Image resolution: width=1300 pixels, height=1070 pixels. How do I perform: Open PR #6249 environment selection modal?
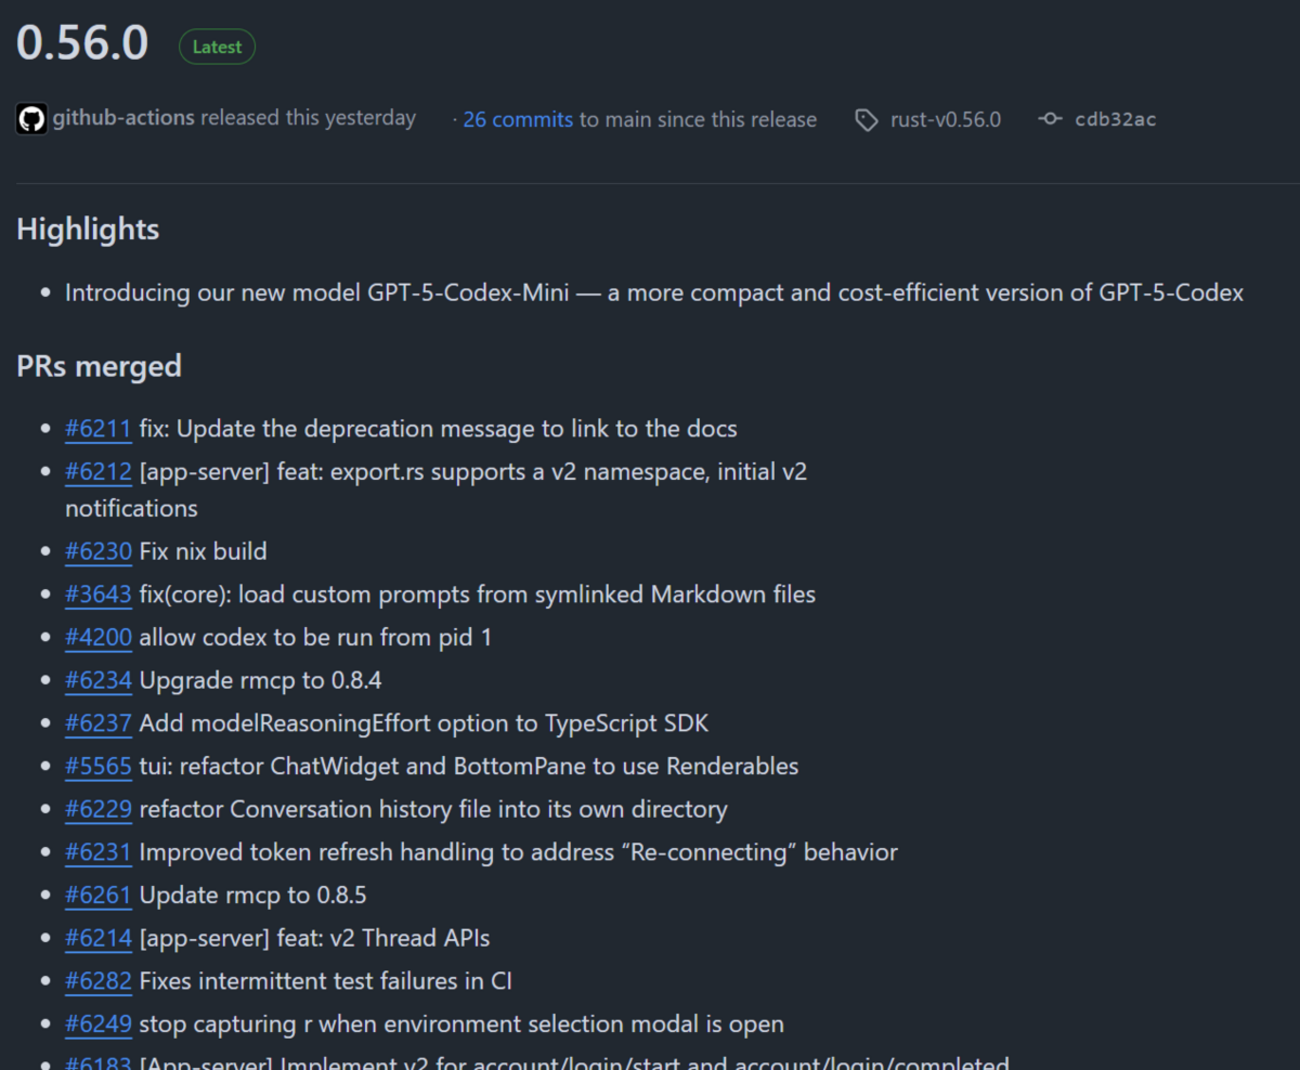pos(98,1025)
